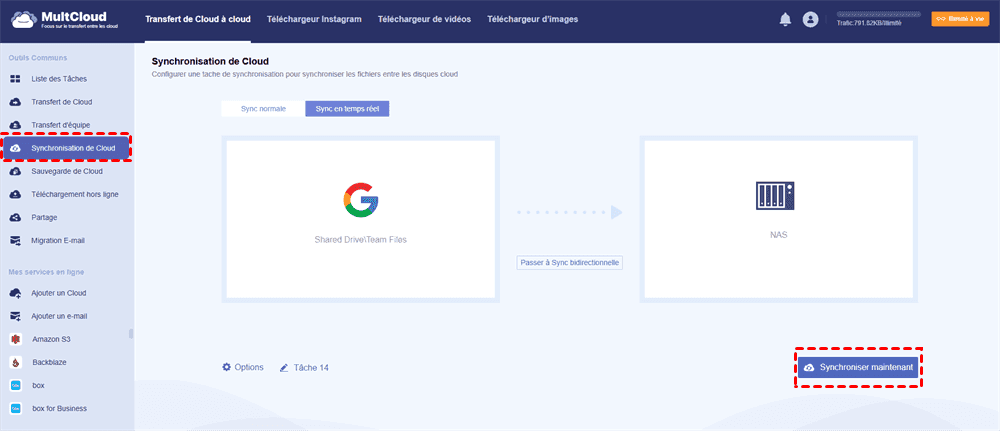Click the Ajouter un Cloud icon

[x=15, y=293]
